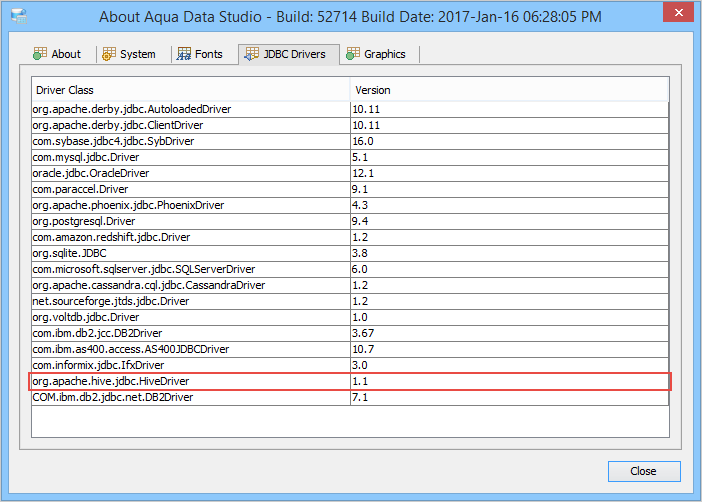Select org.sqlite.JDBC row
Viewport: 702px width, 502px height.
coord(350,253)
